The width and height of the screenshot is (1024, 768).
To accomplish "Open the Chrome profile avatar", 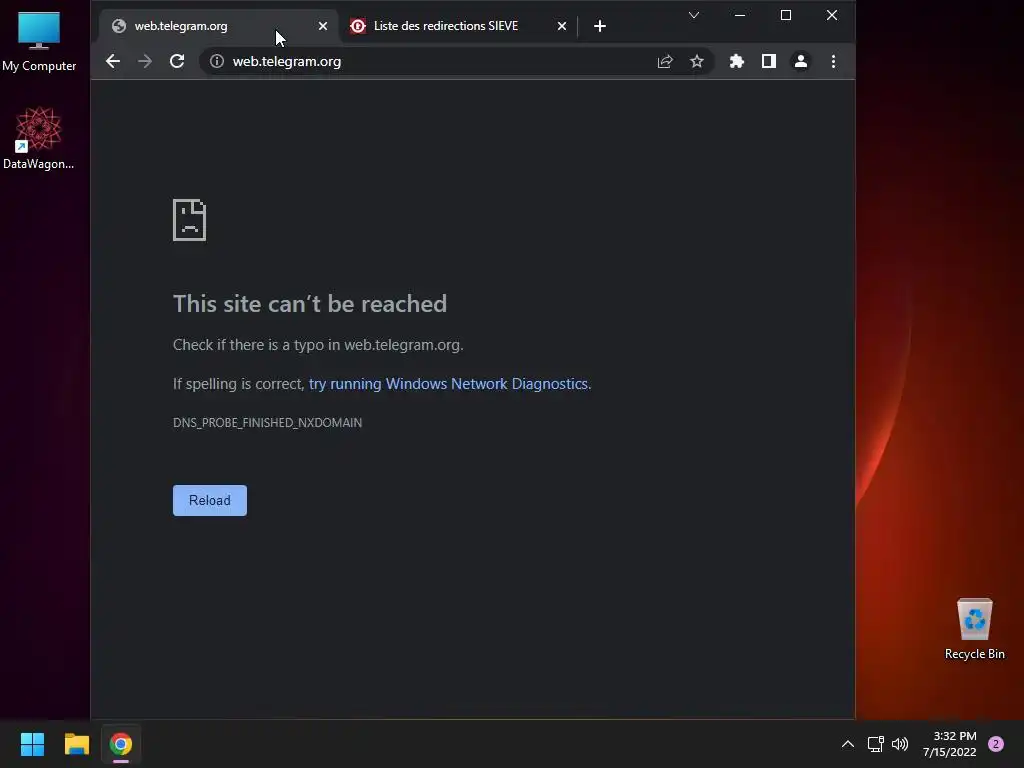I will (801, 61).
